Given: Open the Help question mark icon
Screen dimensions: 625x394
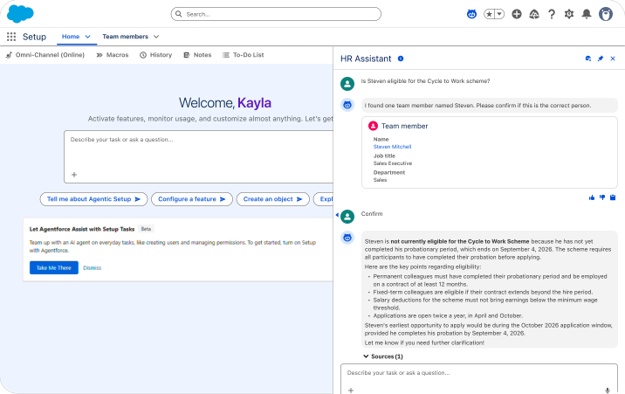Looking at the screenshot, I should 552,14.
